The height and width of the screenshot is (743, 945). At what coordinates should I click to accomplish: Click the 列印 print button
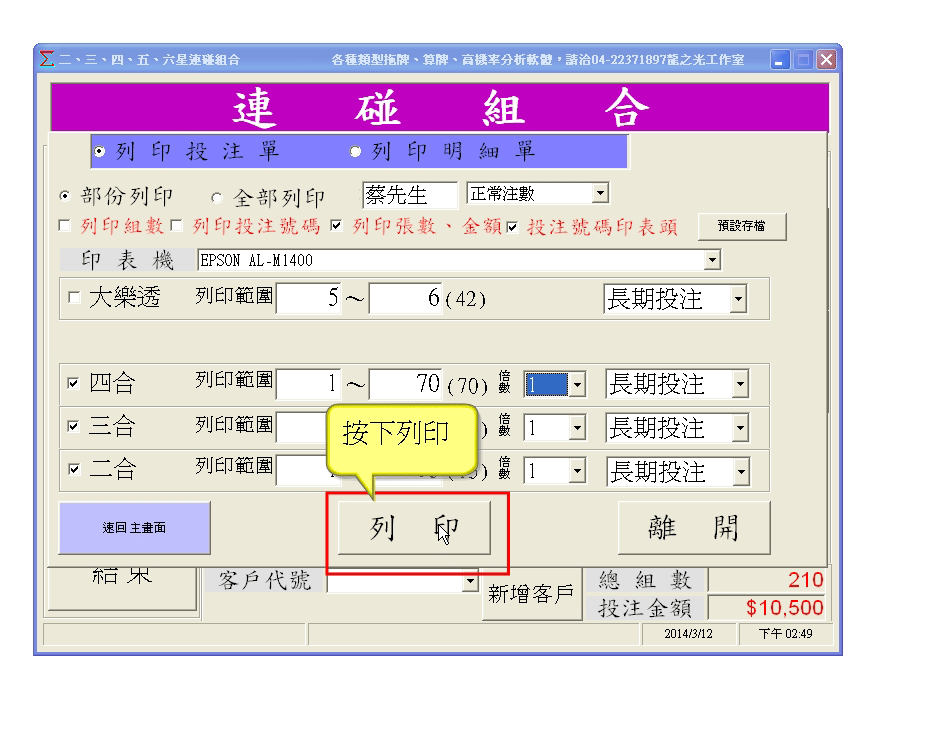tap(413, 528)
